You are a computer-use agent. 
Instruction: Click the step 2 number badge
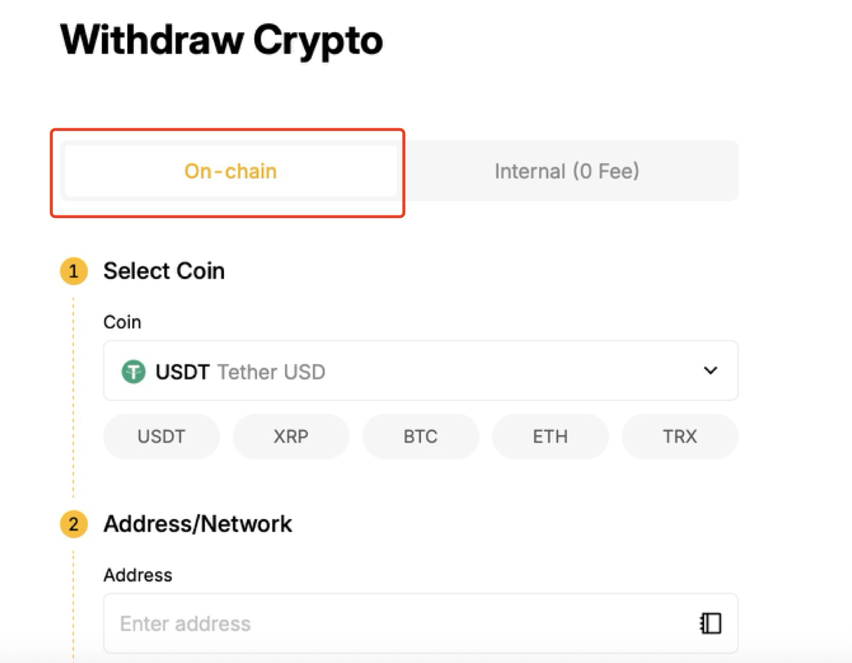click(x=73, y=524)
